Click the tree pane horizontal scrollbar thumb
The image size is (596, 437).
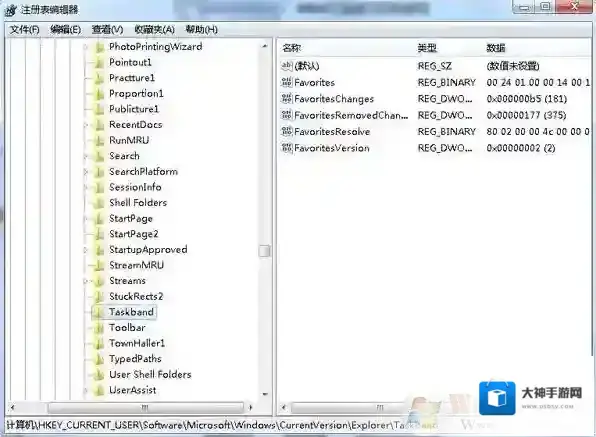146,408
